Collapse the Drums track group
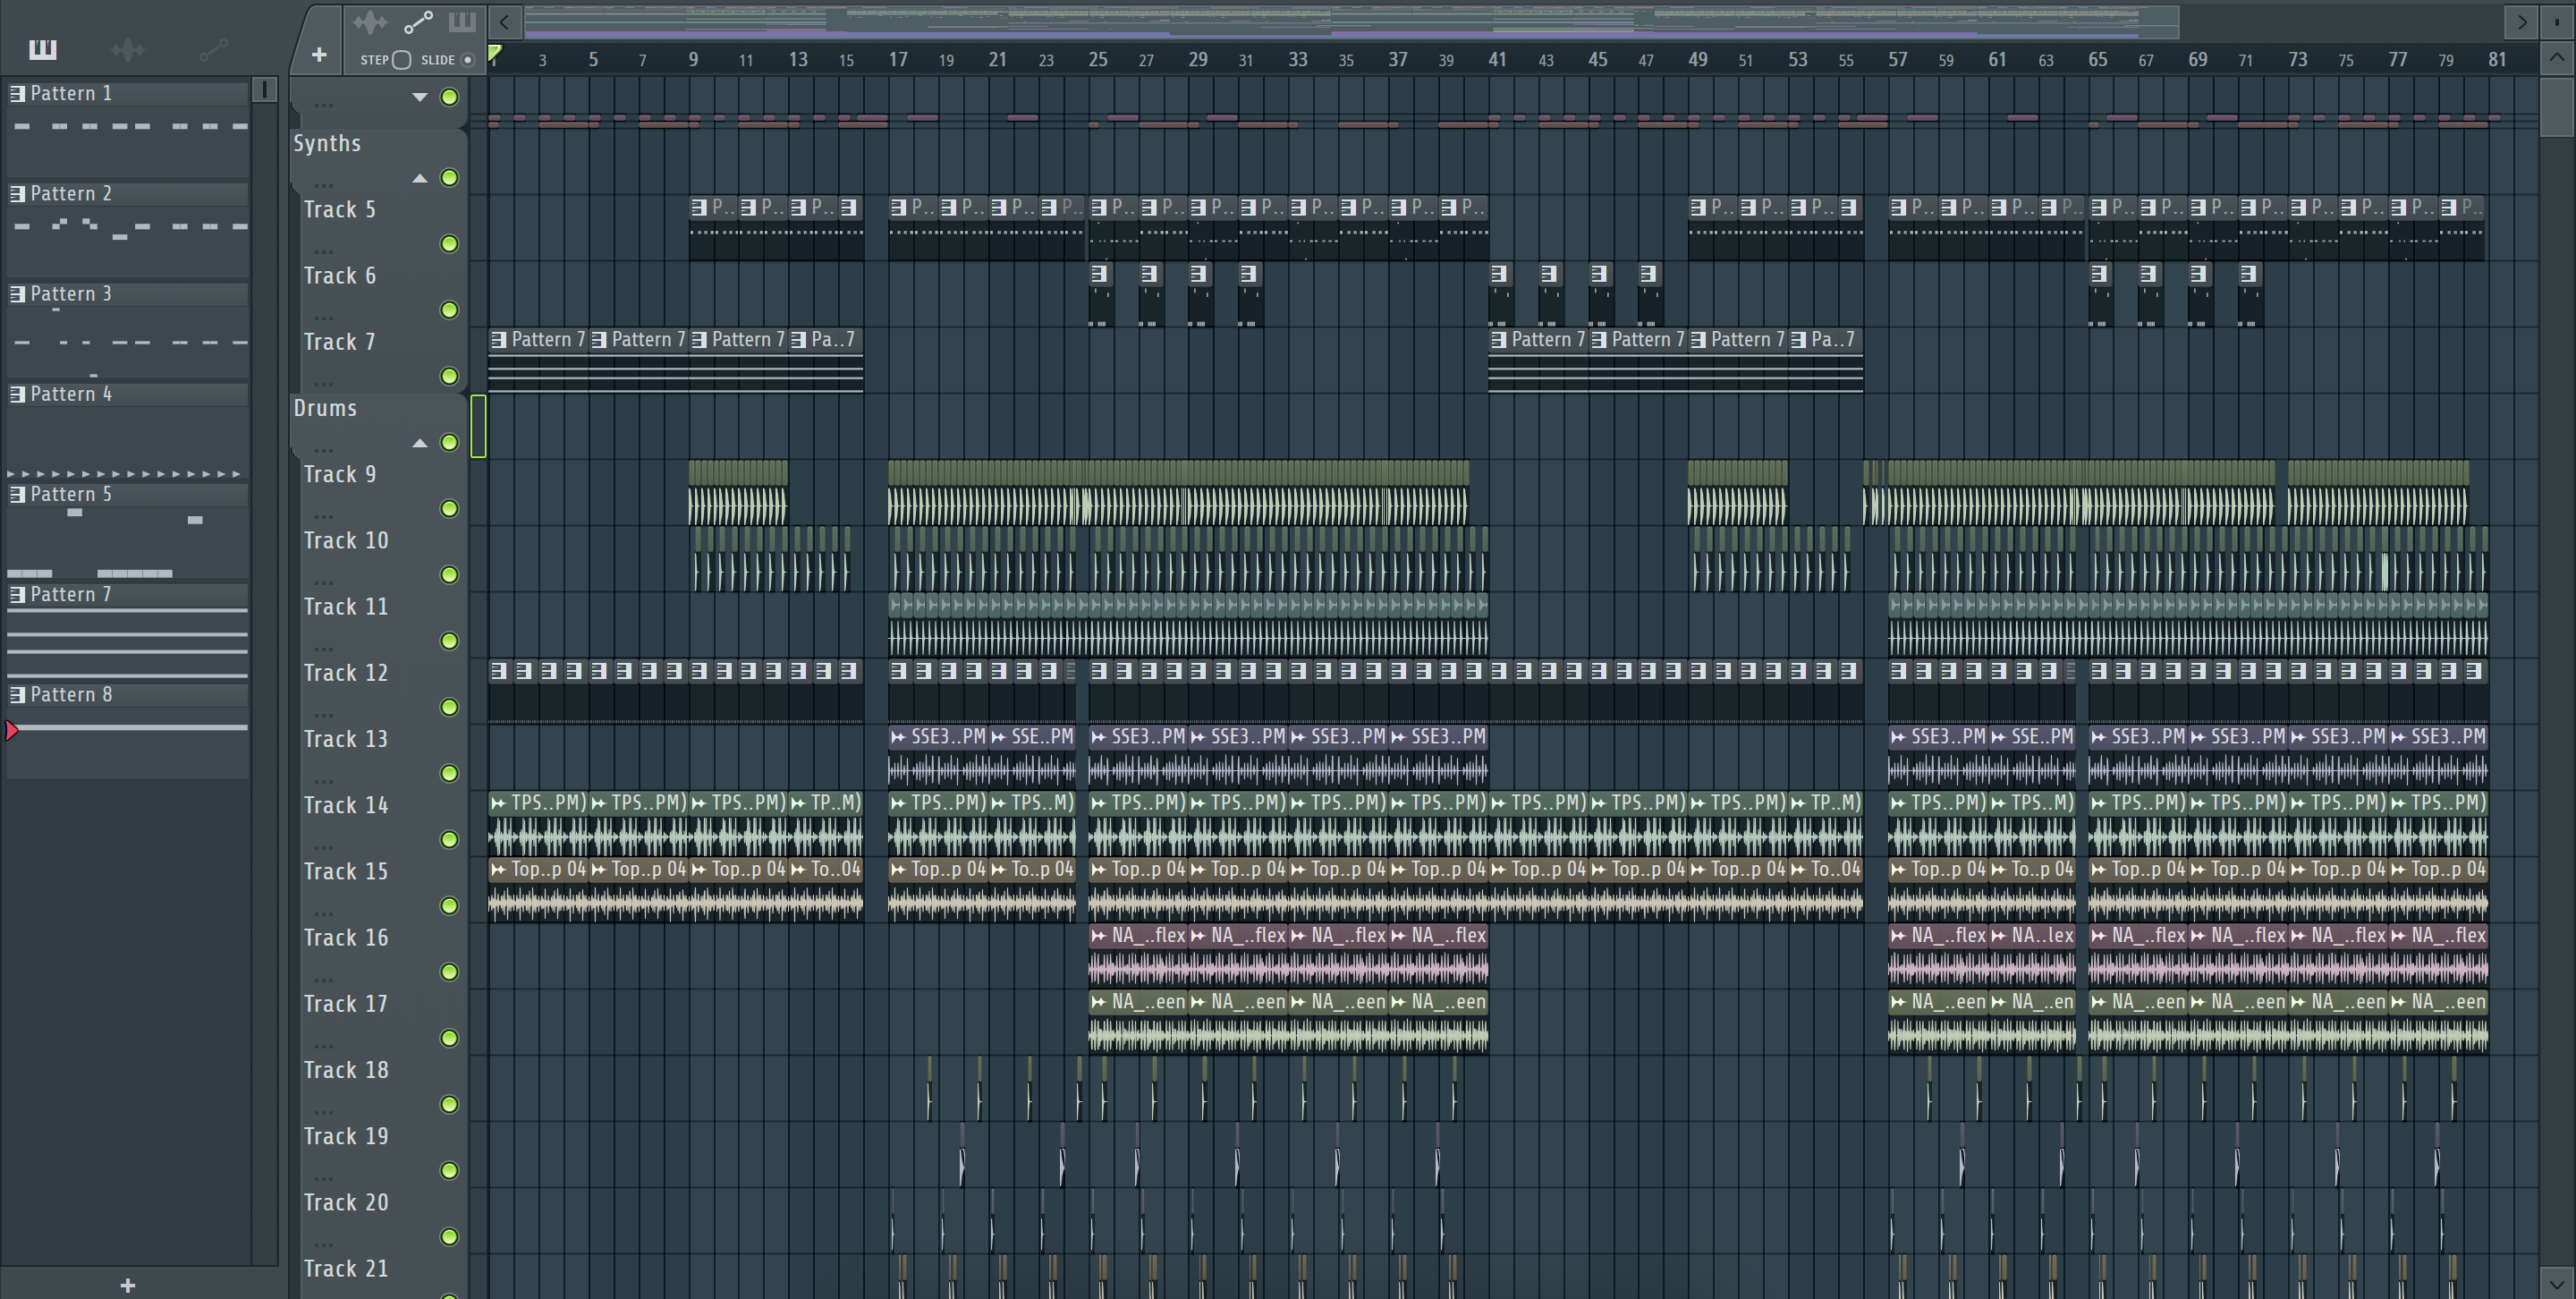Screen dimensions: 2576x1299 coord(420,443)
